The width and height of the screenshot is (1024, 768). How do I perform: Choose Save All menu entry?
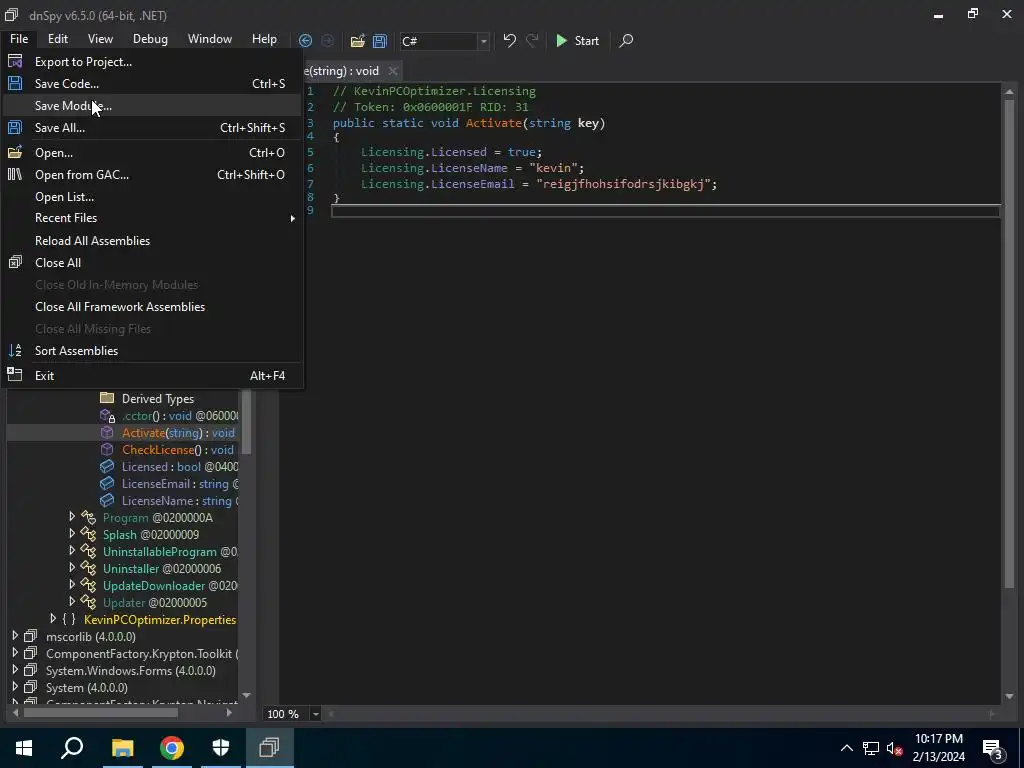pyautogui.click(x=152, y=128)
